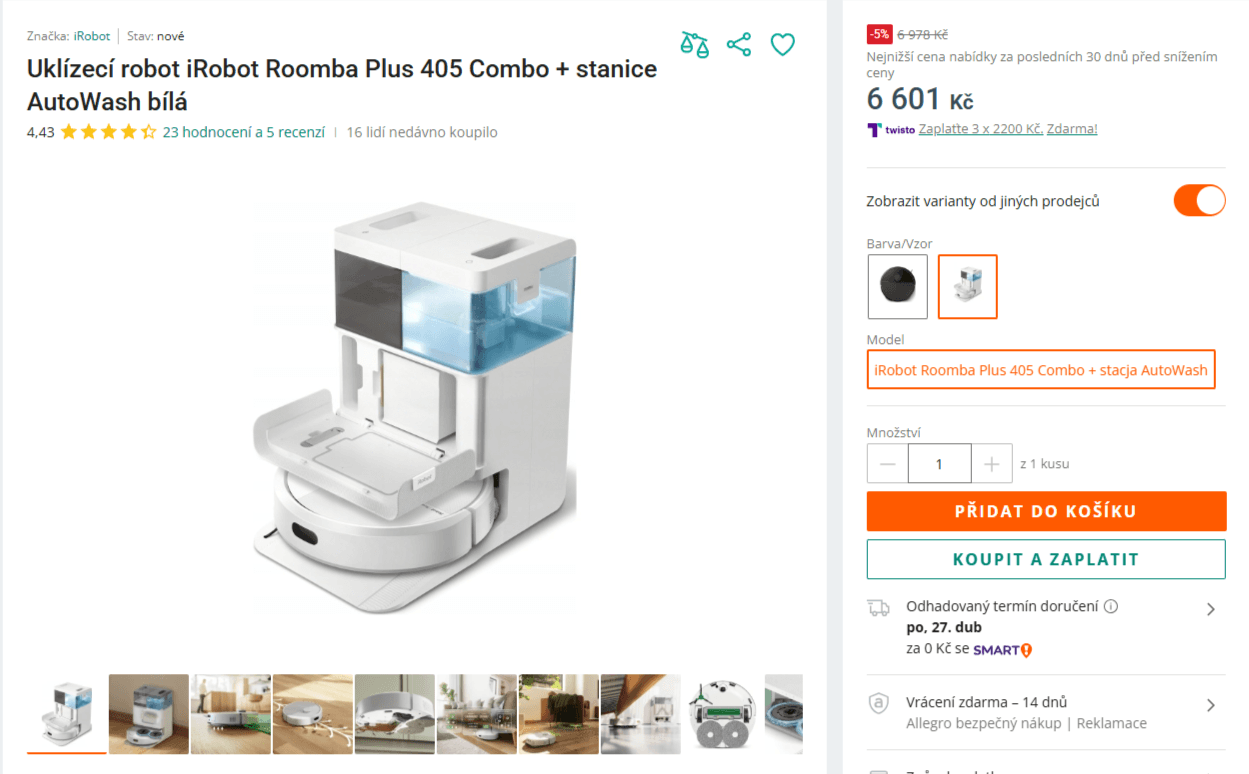Open info icon next to Odhadovaný termín doručení
The width and height of the screenshot is (1249, 774).
click(x=1111, y=606)
